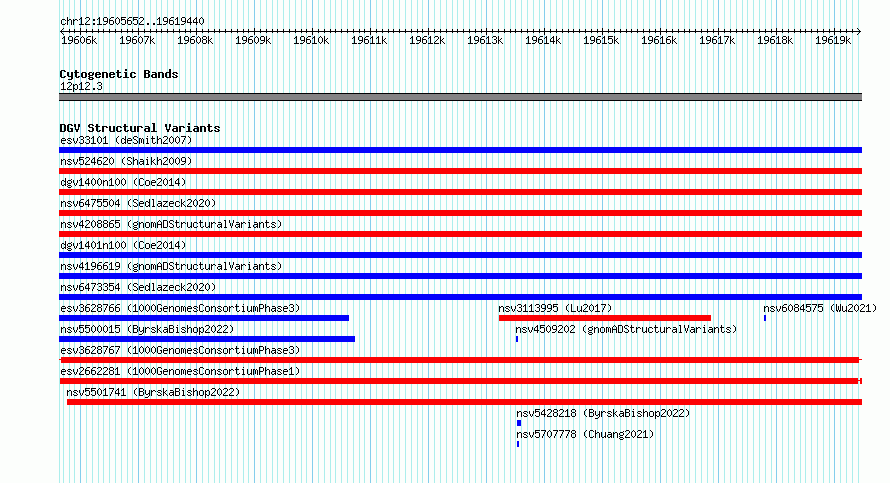Open nsv524620 (Shaikh2009) variant label
This screenshot has width=890, height=483.
126,161
